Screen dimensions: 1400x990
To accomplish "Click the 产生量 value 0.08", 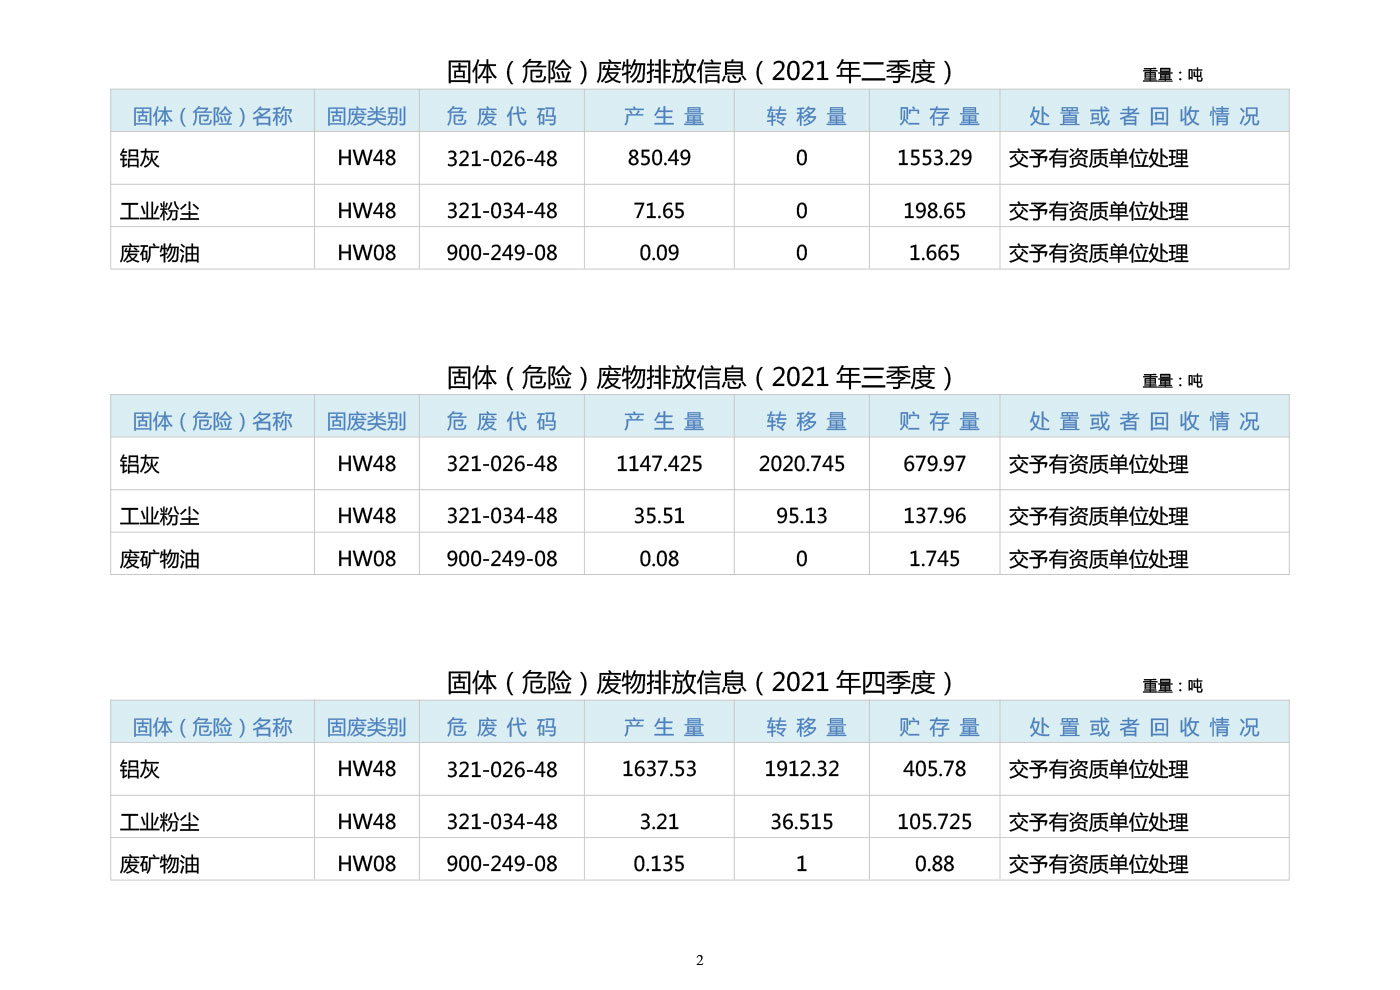I will (x=659, y=559).
